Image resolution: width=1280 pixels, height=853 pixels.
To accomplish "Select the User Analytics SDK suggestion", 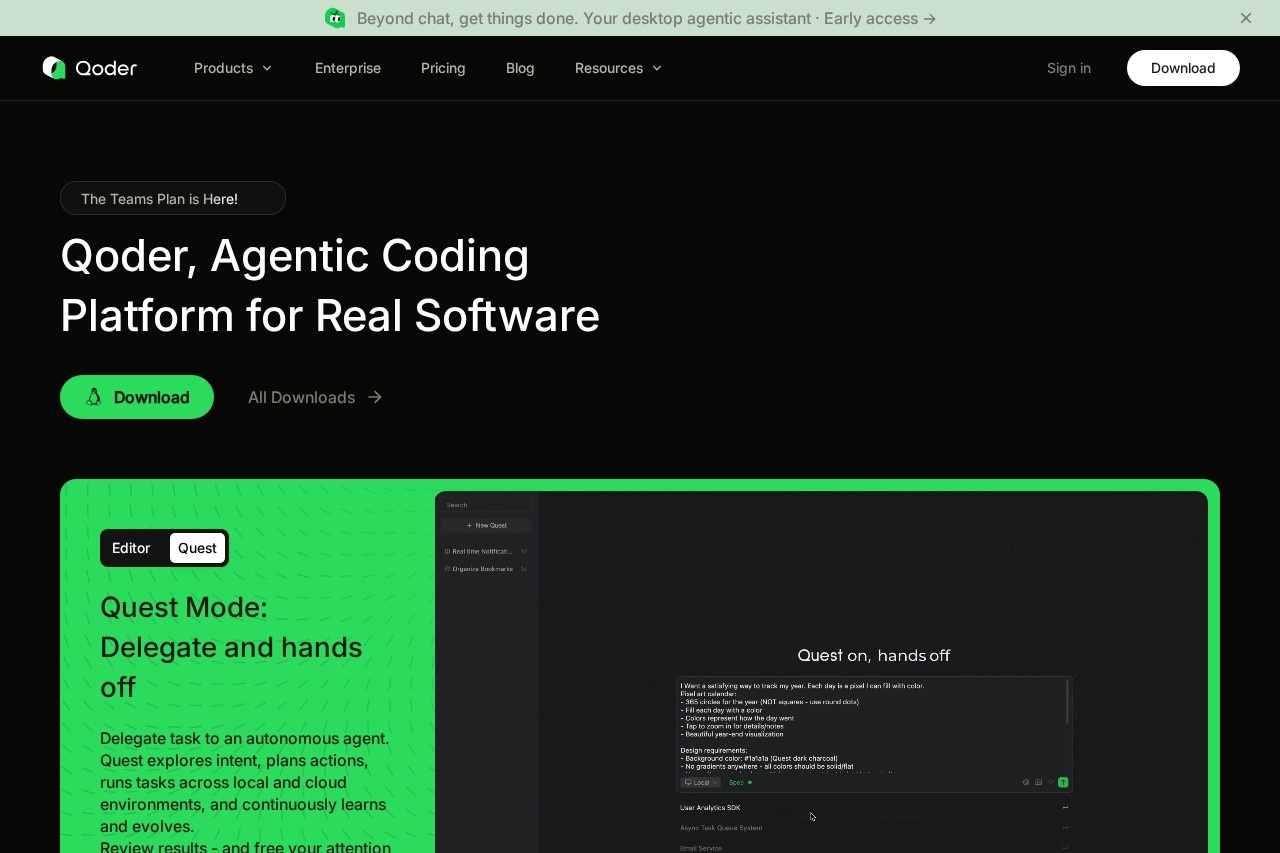I will pyautogui.click(x=875, y=807).
